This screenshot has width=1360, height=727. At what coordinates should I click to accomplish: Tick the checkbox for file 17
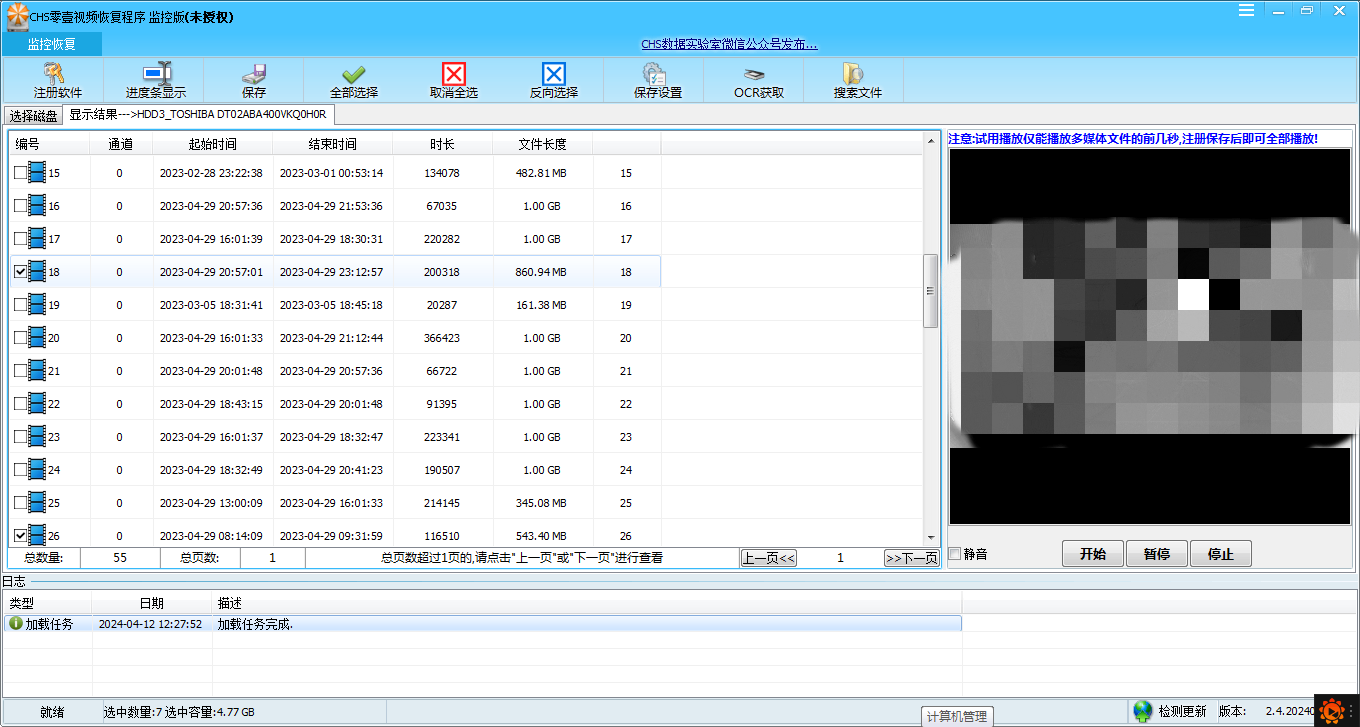pyautogui.click(x=20, y=239)
